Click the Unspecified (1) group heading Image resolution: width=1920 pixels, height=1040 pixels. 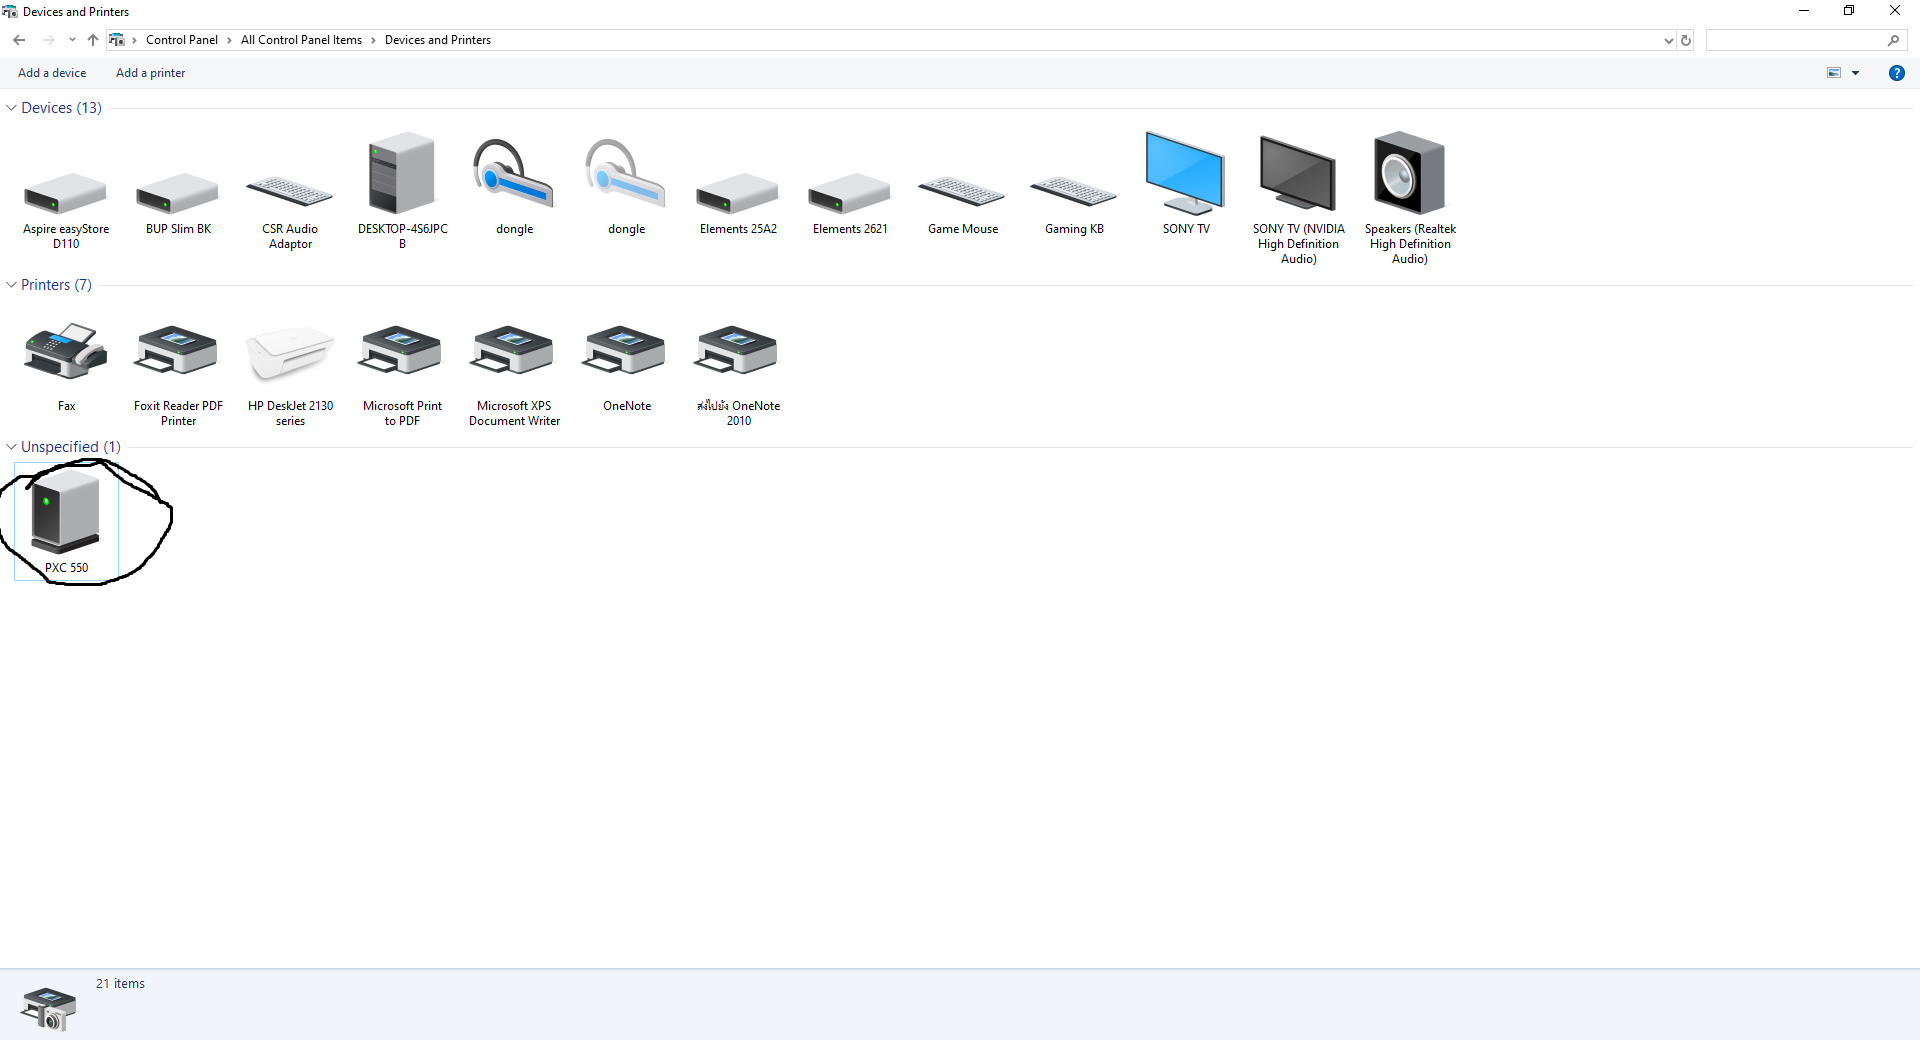click(70, 447)
